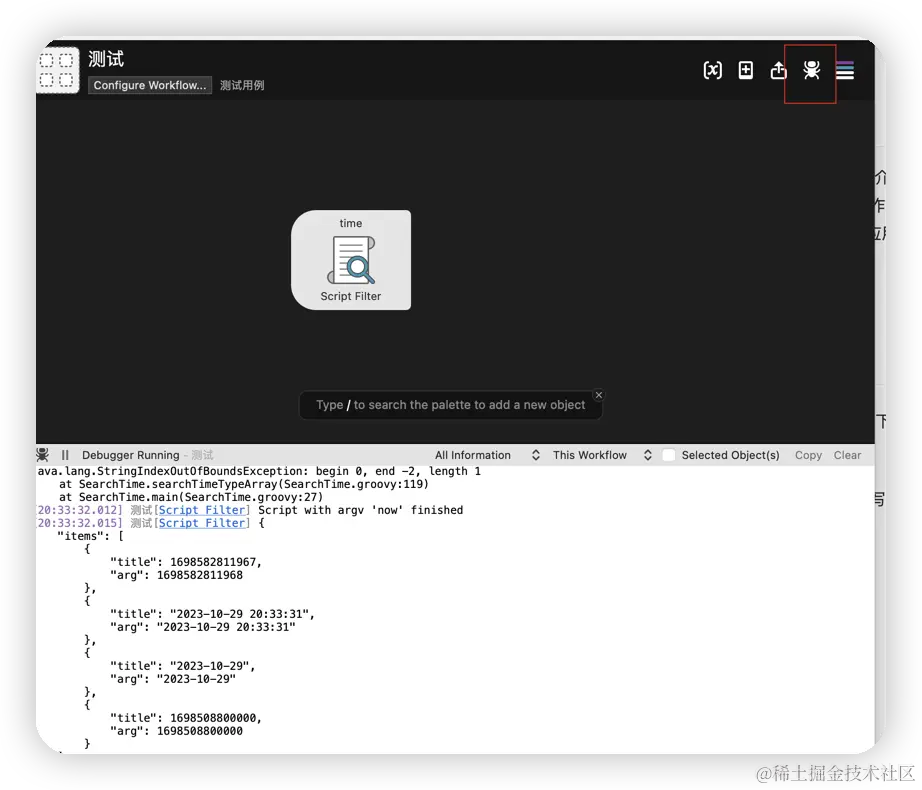
Task: Click the "items": [ log line
Action: (91, 536)
